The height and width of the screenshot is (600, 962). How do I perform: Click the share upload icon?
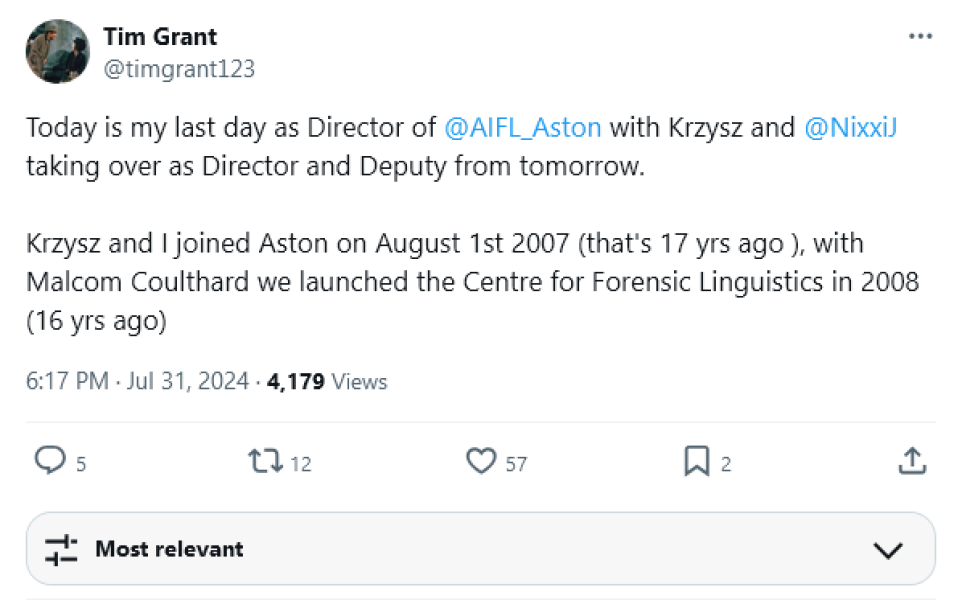(x=910, y=461)
